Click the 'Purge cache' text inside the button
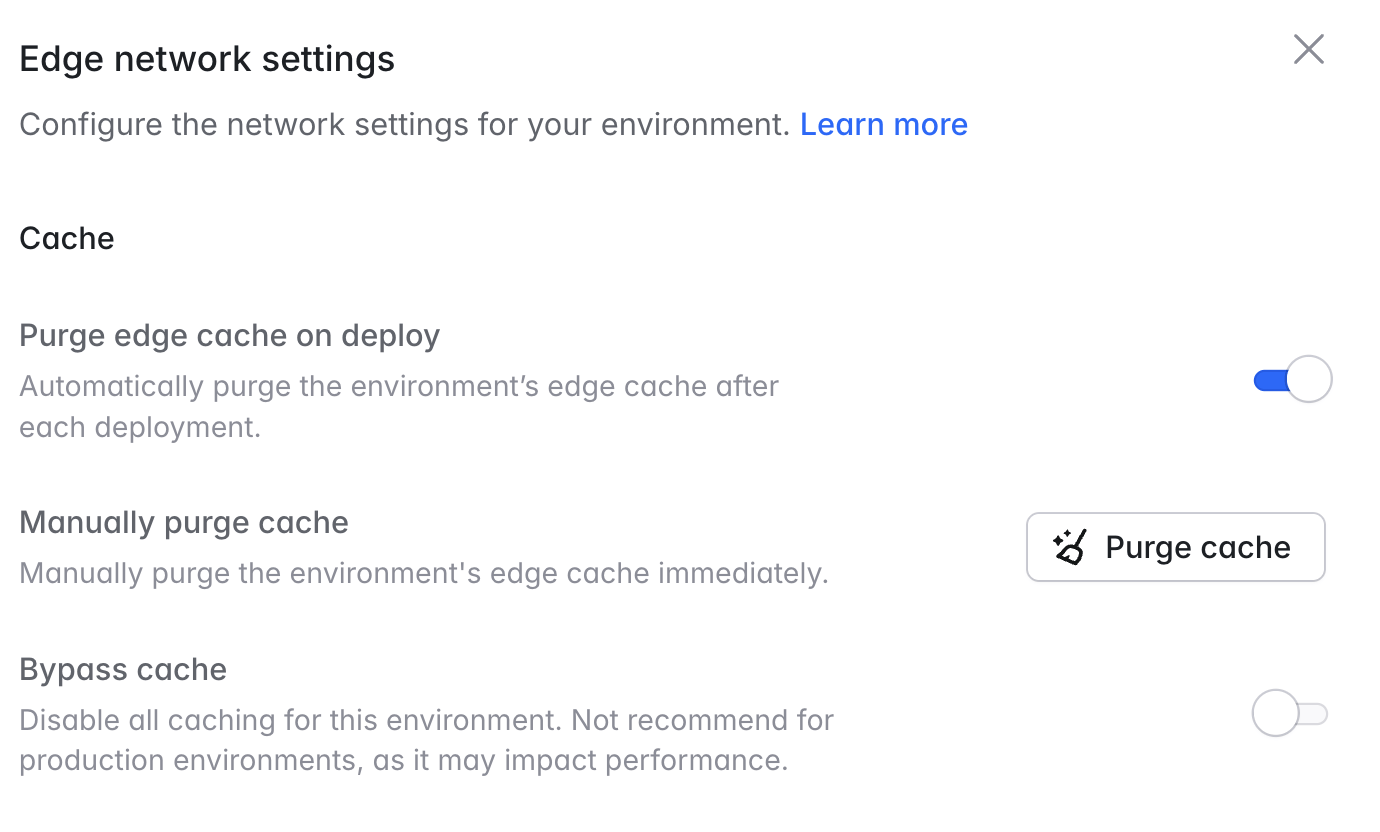 (x=1198, y=547)
